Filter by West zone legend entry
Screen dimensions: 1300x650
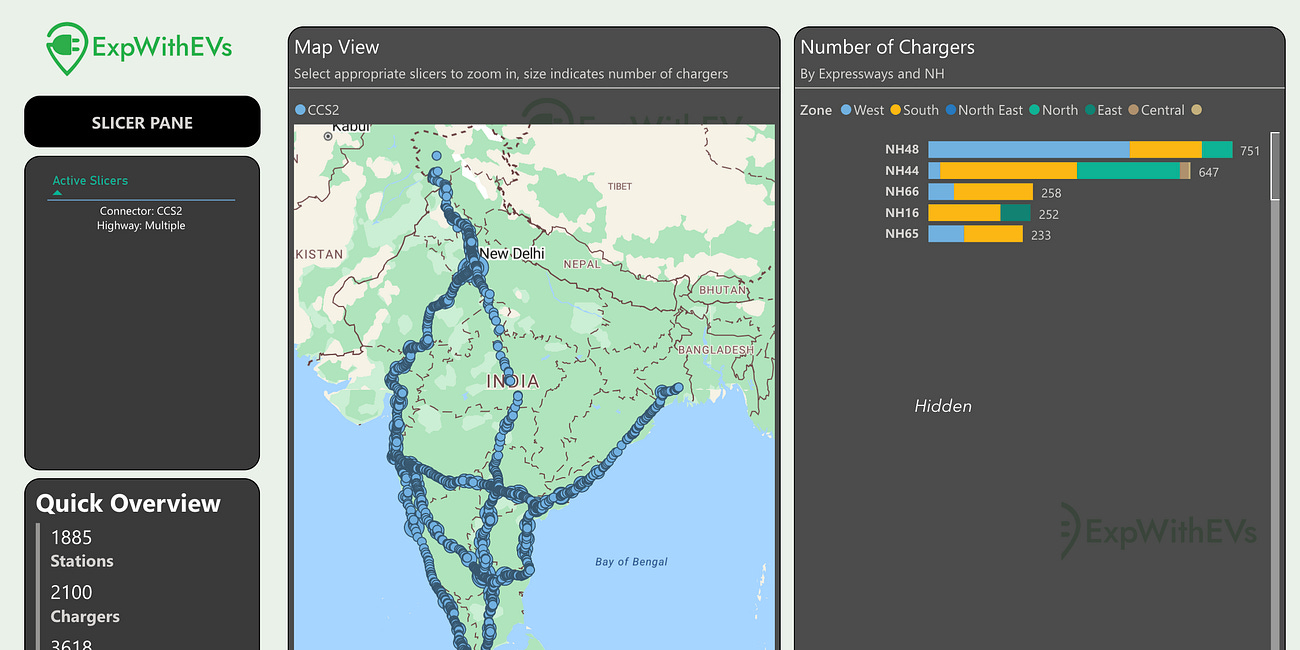(862, 110)
